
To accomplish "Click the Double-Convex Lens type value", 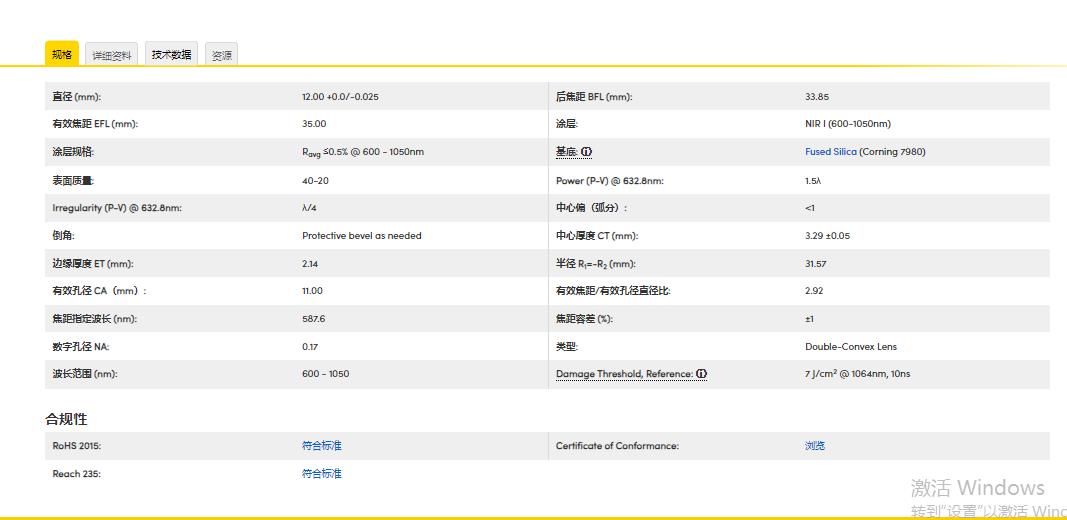I will pos(851,347).
